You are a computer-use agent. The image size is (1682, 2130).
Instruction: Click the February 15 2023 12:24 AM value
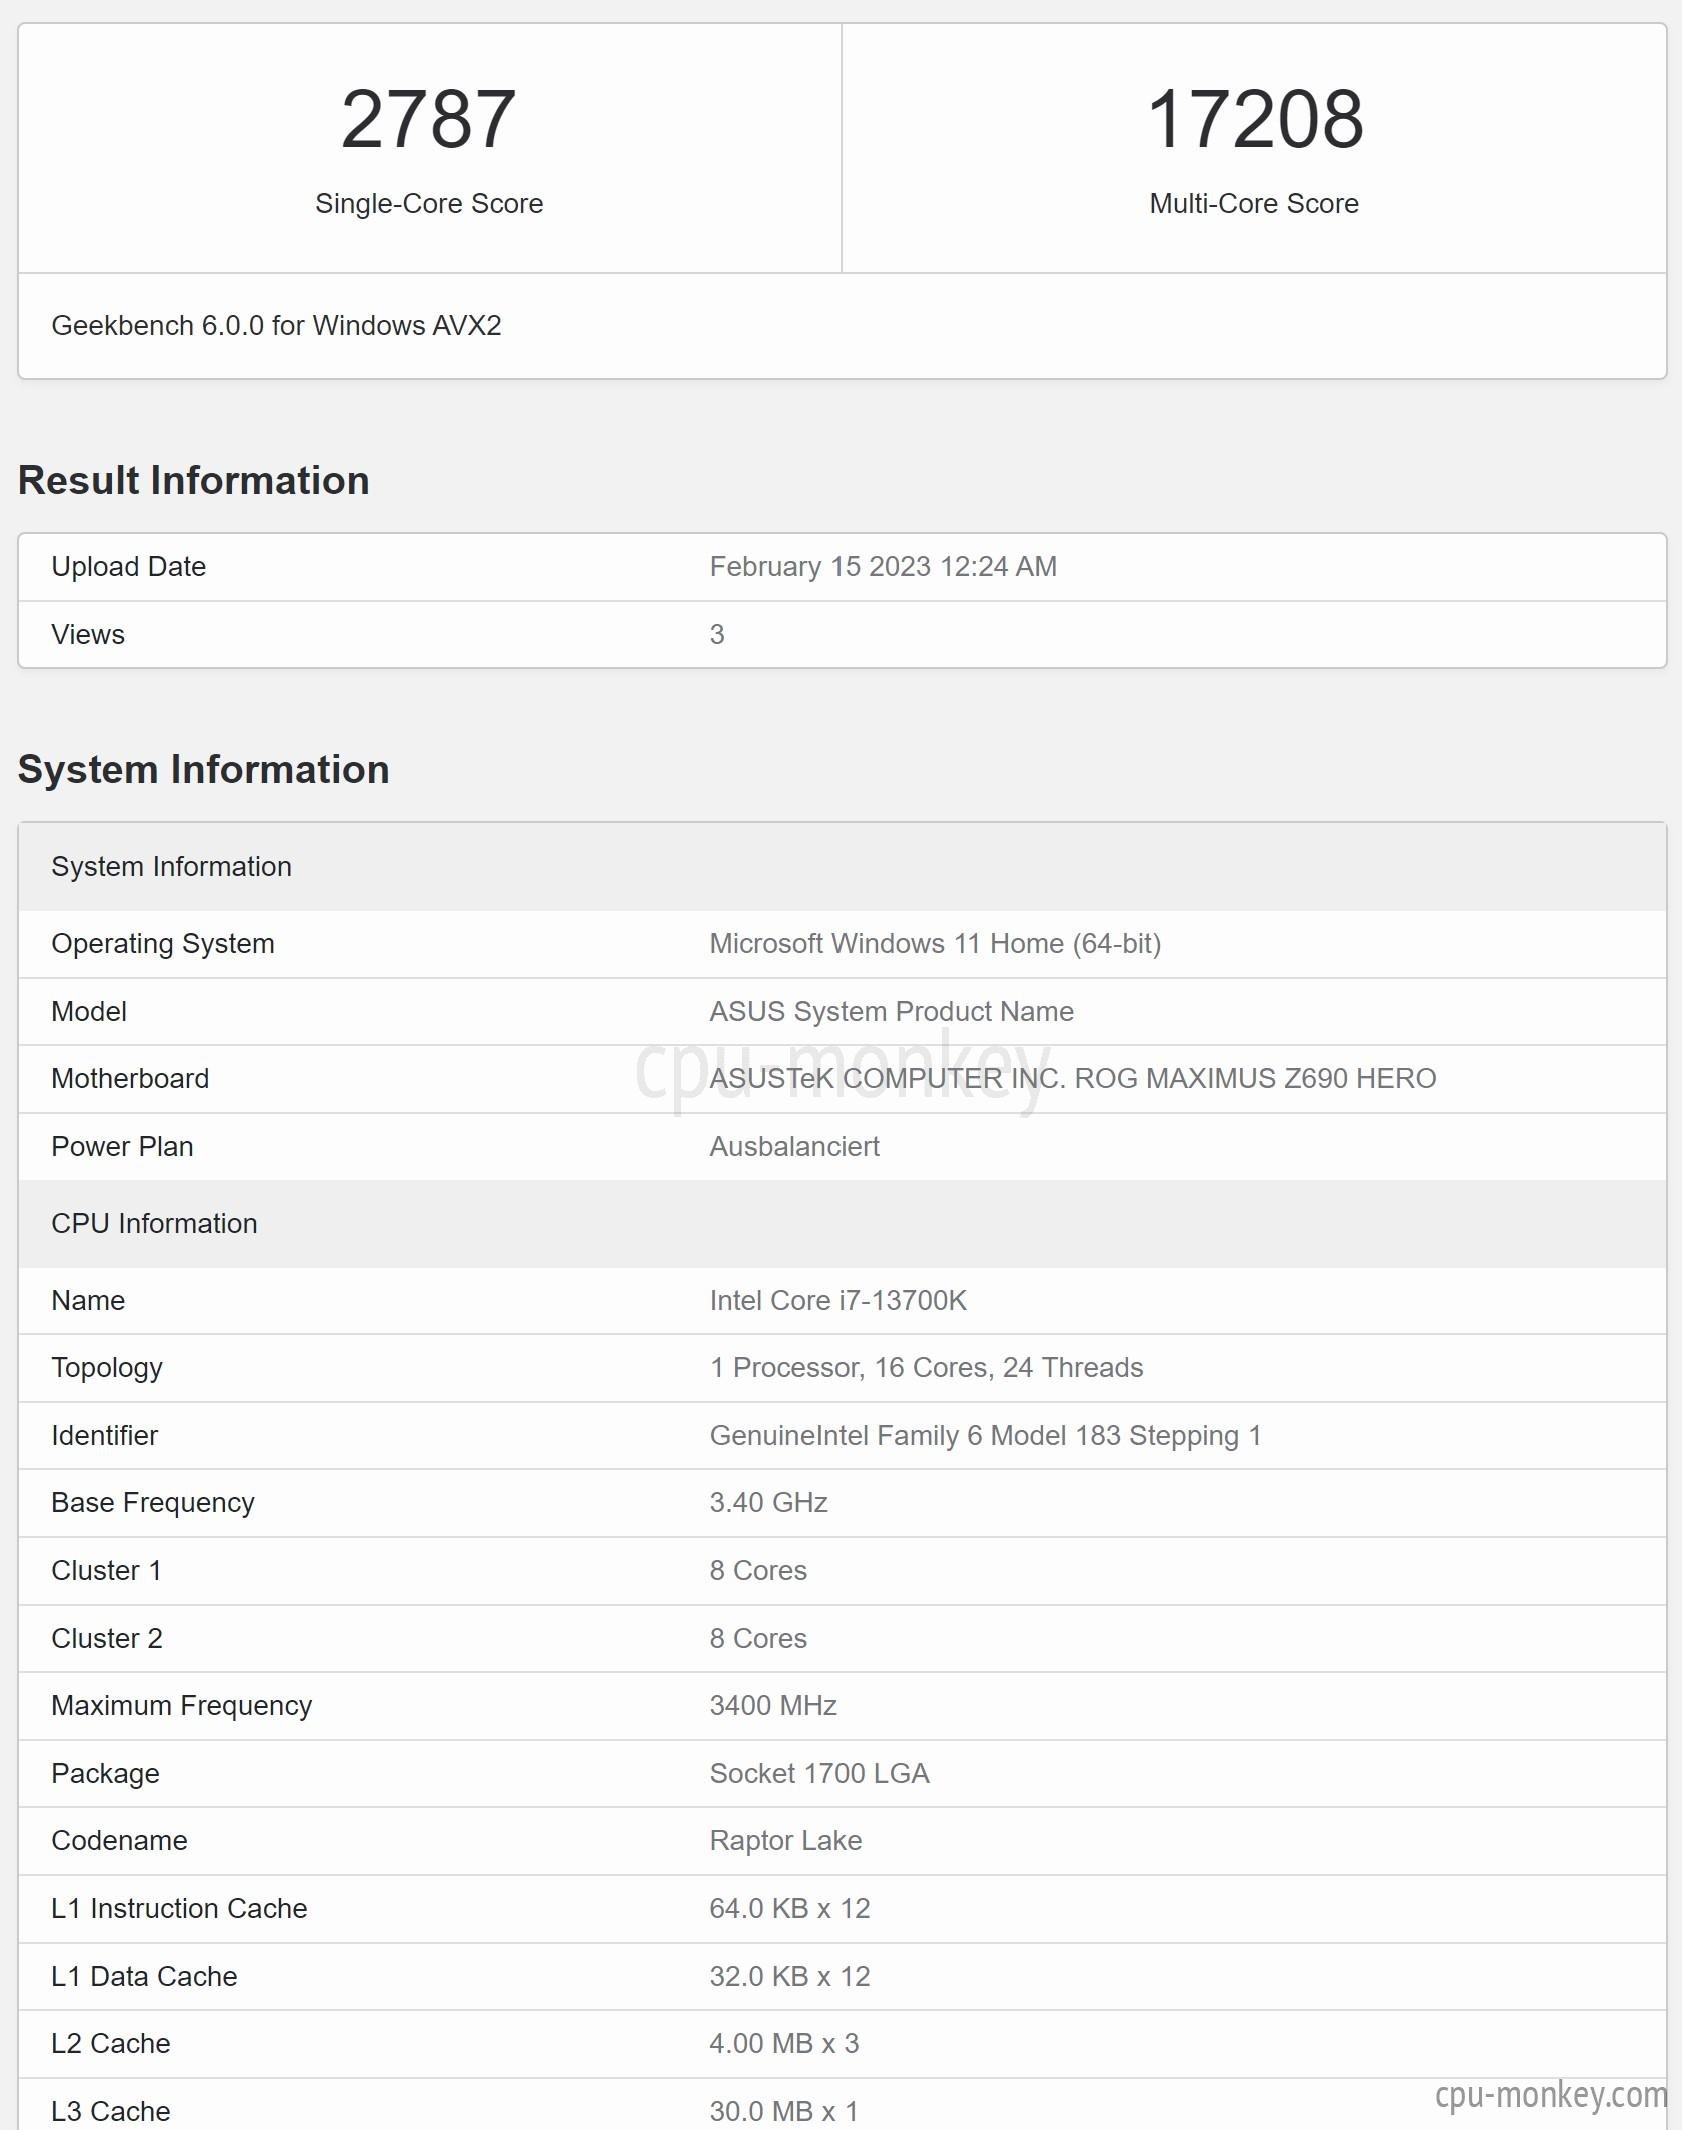pos(883,566)
